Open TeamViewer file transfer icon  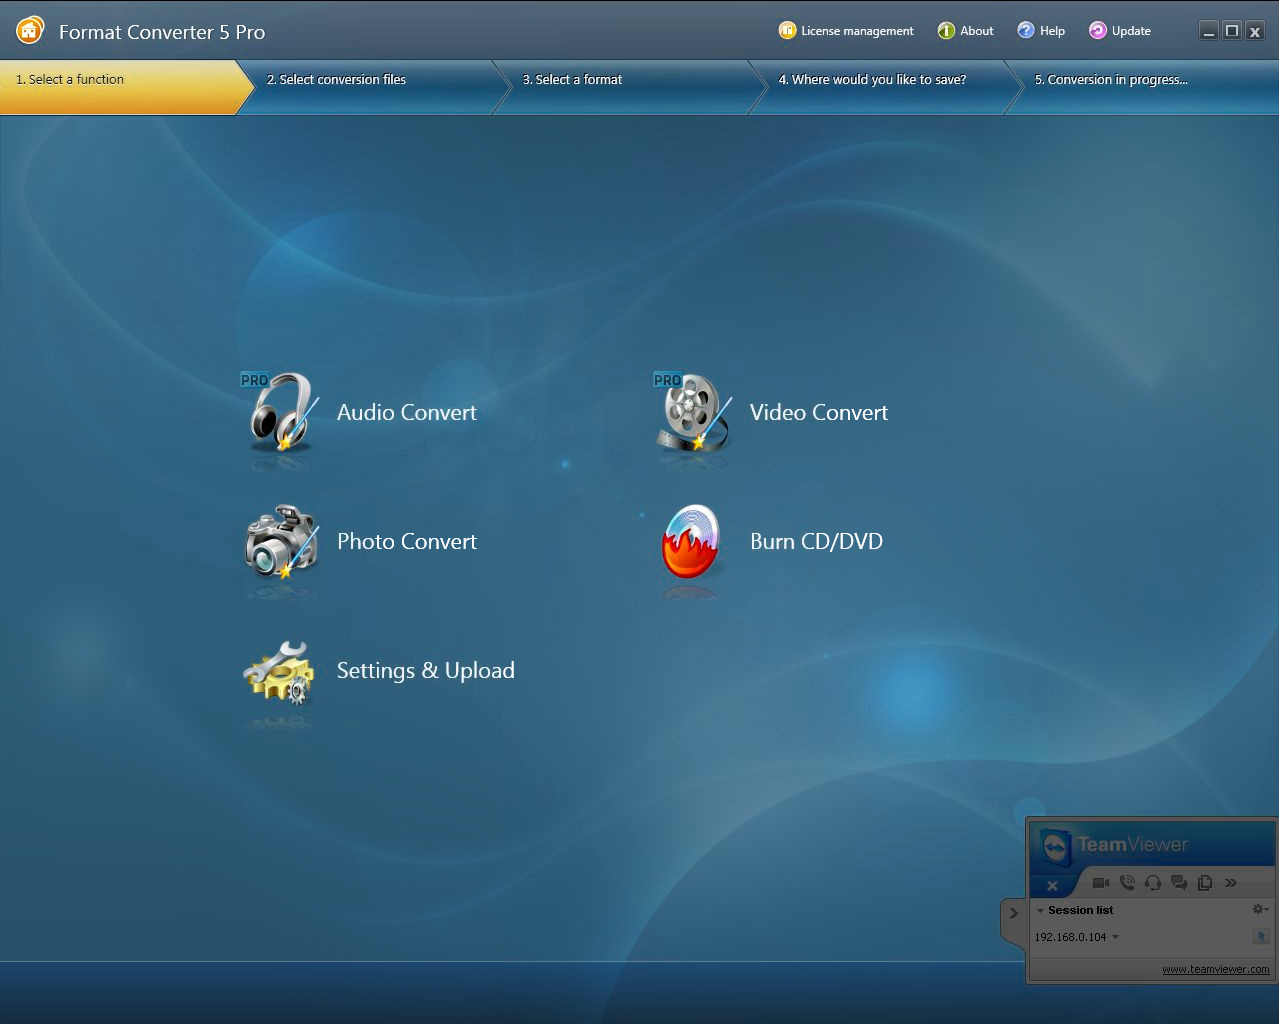pos(1205,883)
